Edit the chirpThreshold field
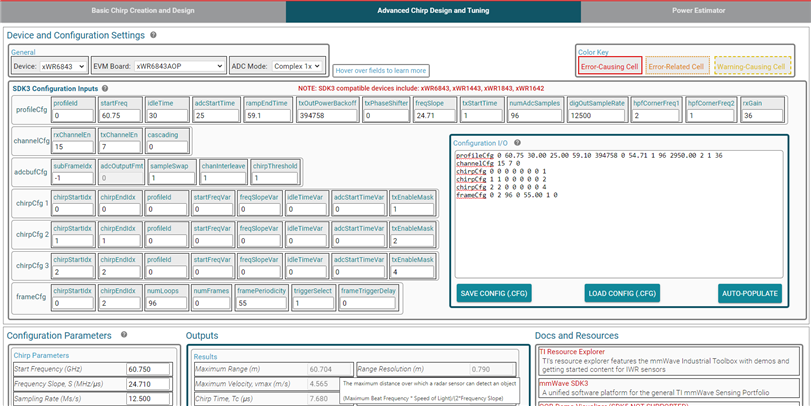 (275, 178)
